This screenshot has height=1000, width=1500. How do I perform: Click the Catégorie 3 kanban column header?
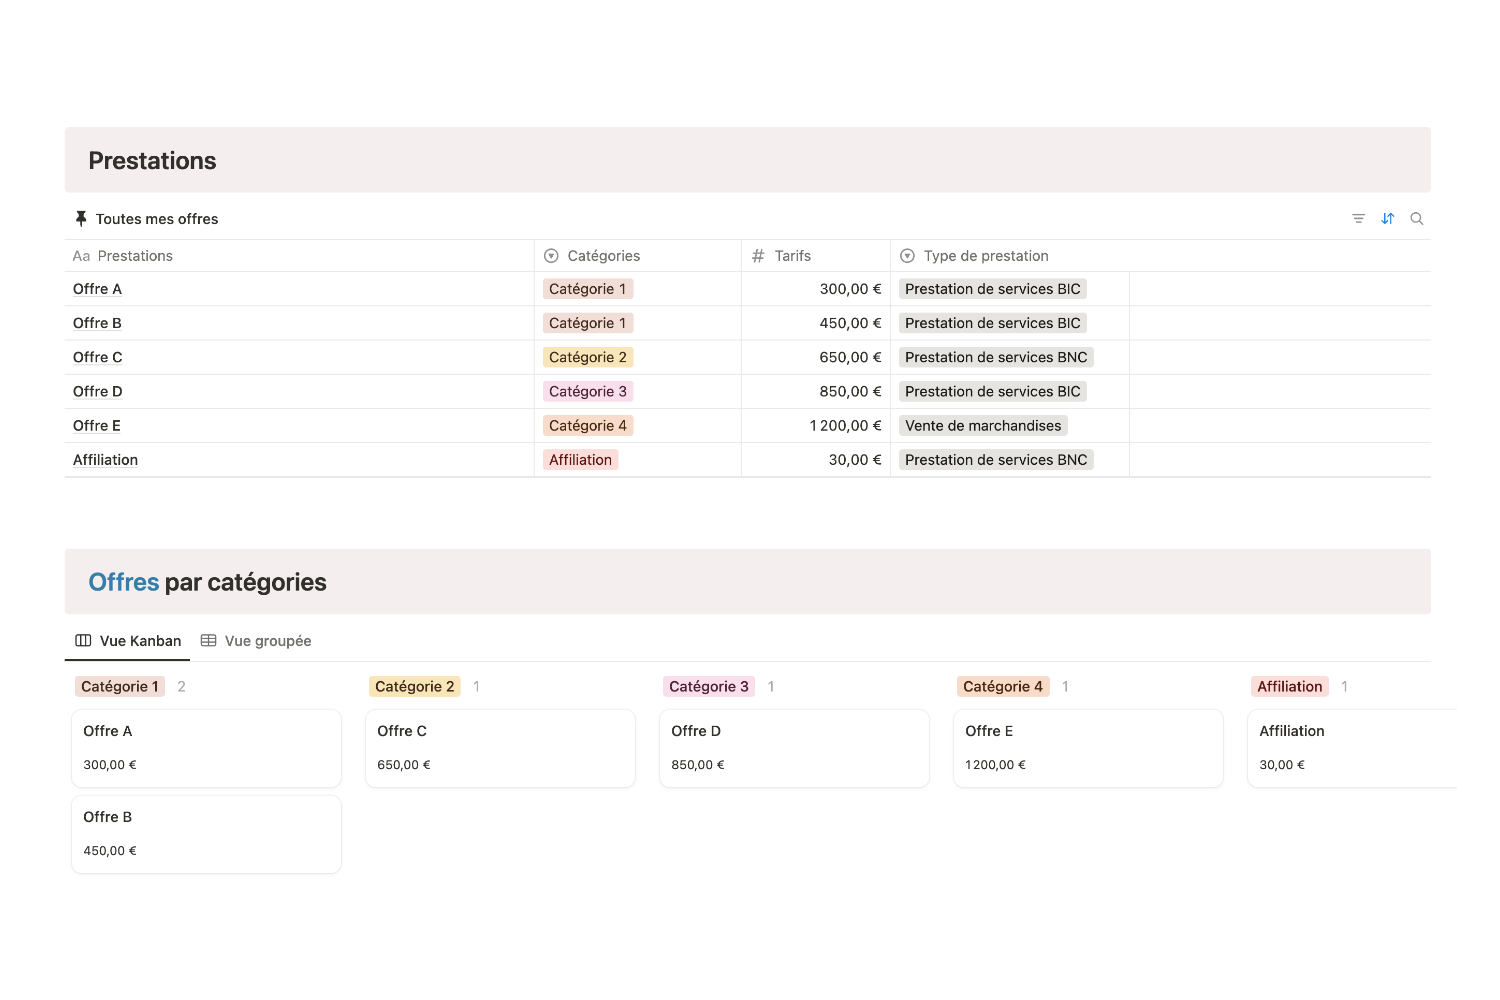(x=709, y=686)
